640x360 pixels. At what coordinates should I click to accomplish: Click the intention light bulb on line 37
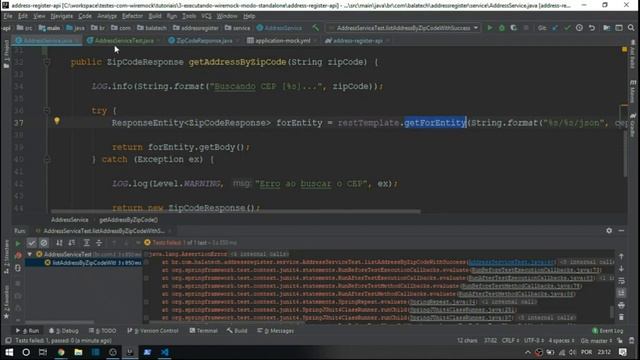coord(57,121)
